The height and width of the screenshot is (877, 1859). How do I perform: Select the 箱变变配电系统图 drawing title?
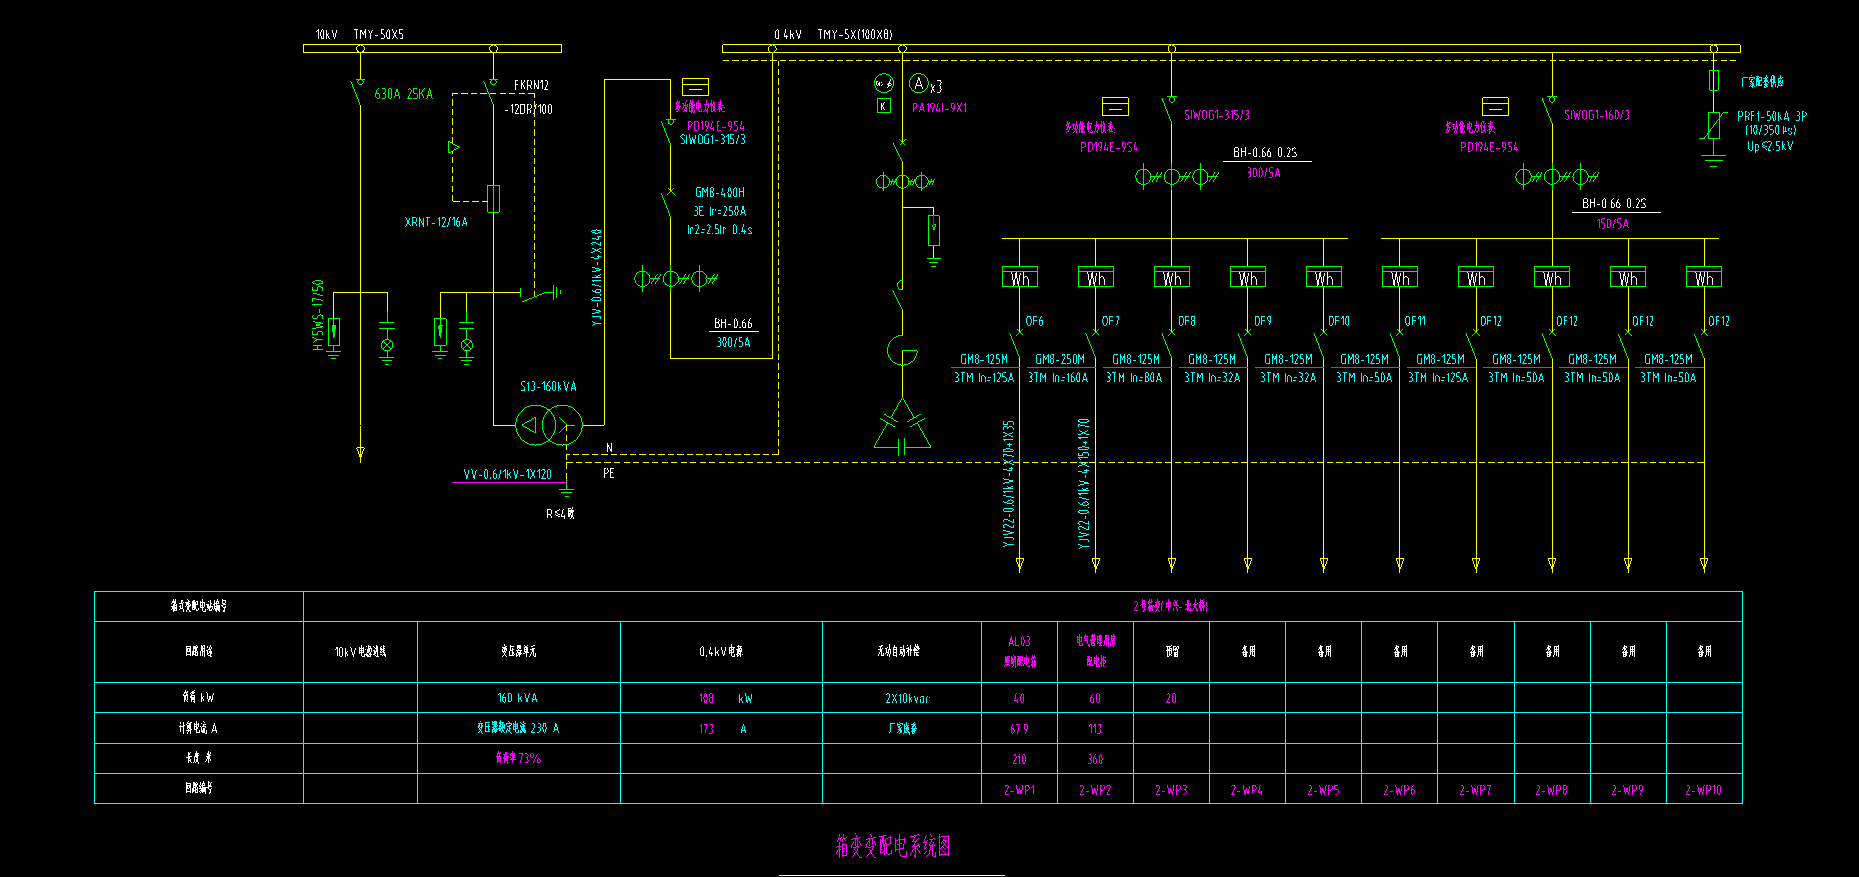click(892, 847)
